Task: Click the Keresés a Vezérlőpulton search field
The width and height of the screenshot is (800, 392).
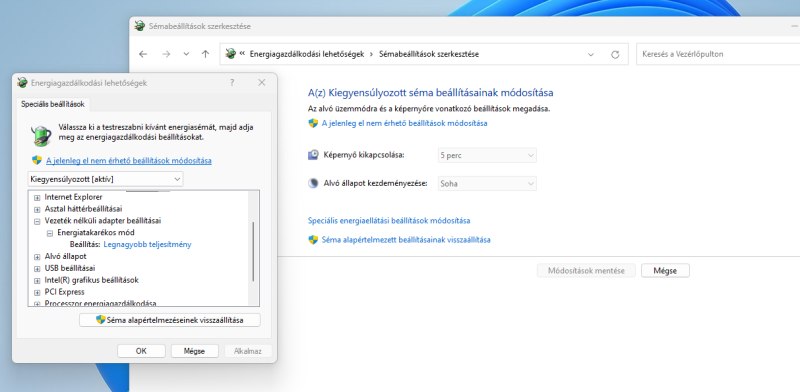Action: (718, 54)
